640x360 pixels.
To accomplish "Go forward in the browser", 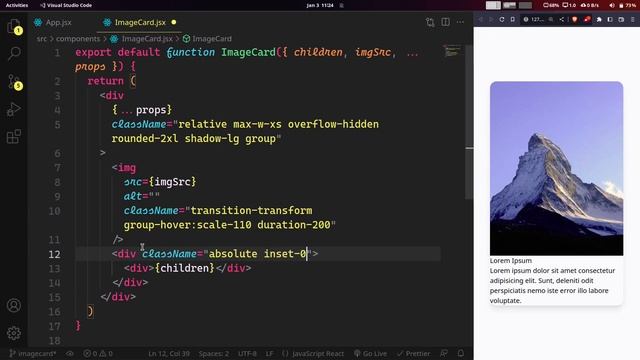I will tap(491, 19).
